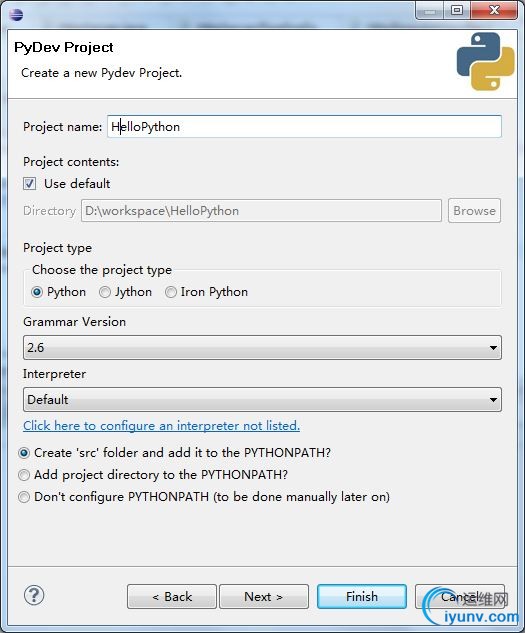Click the Next button
Viewport: 525px width, 633px height.
pos(264,596)
